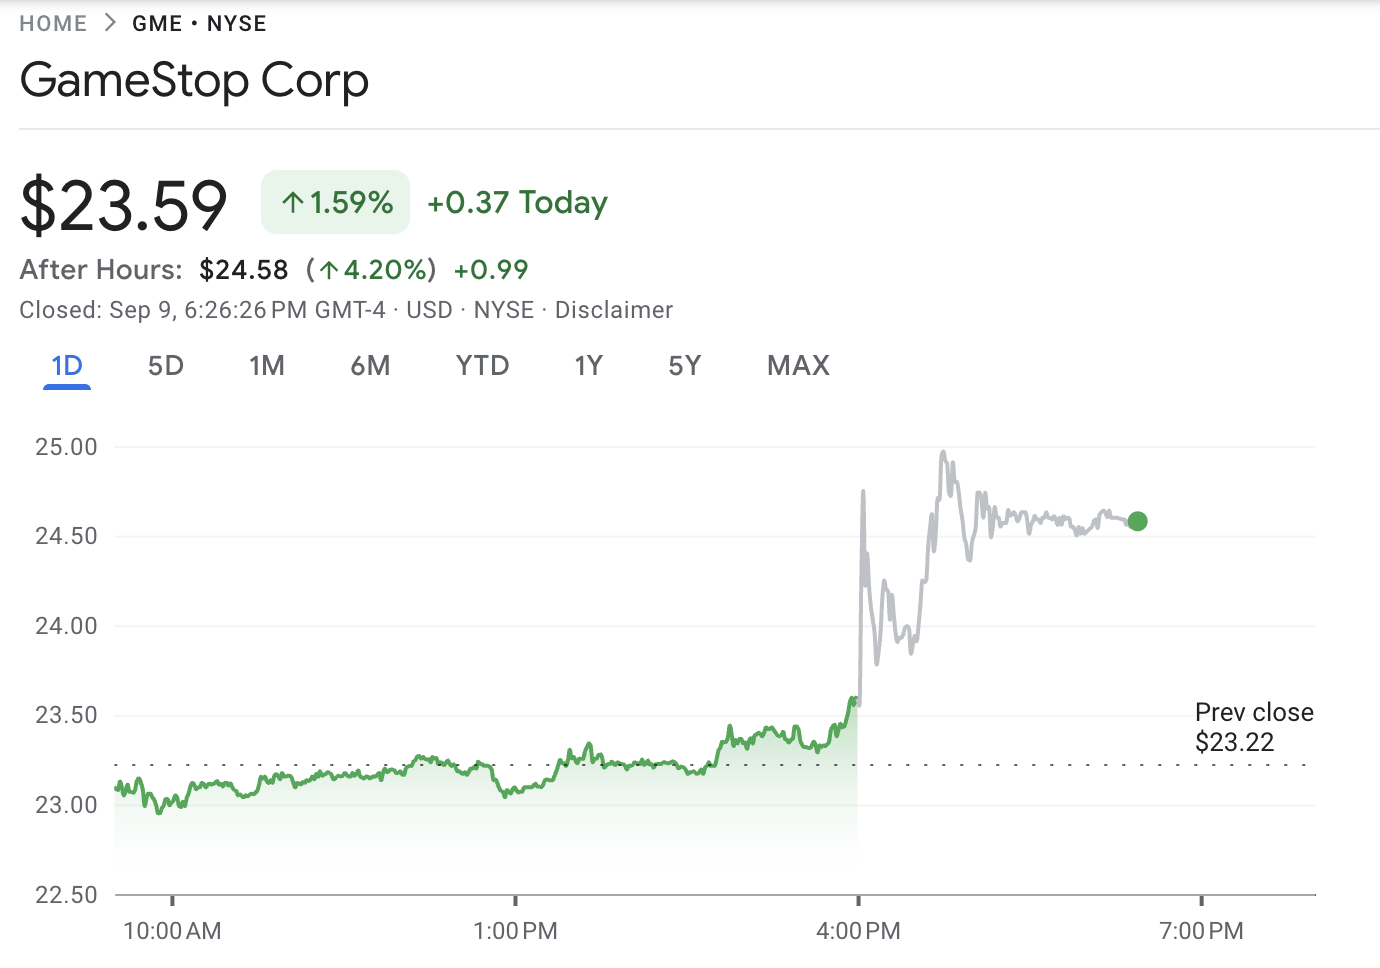1380x968 pixels.
Task: Open the 6M price history view
Action: 370,366
